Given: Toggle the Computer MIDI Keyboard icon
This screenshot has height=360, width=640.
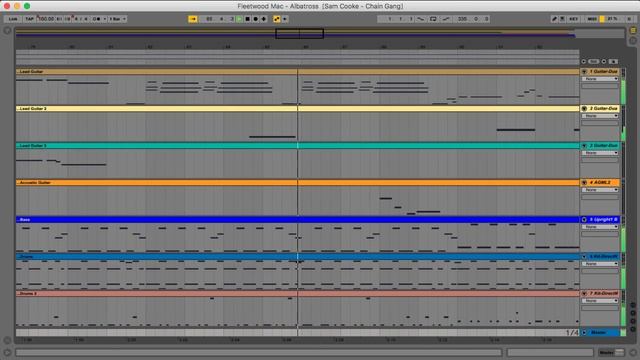Looking at the screenshot, I should 562,19.
